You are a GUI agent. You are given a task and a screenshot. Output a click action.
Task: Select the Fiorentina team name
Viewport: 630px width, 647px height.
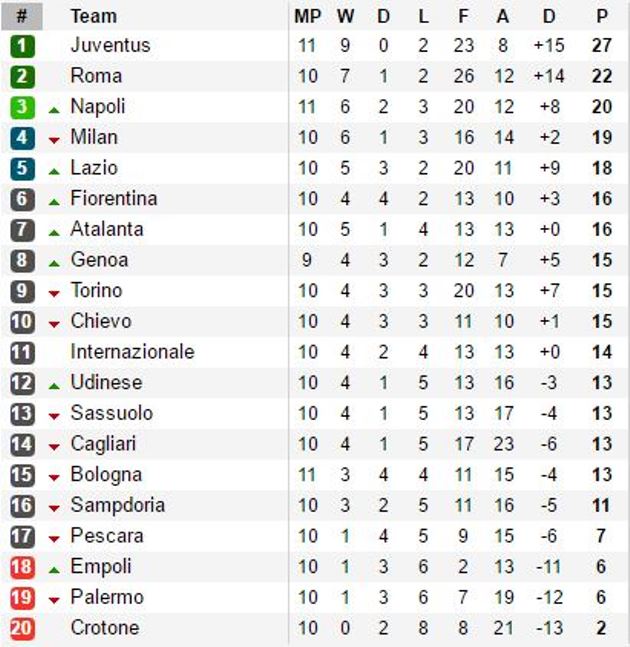coord(113,199)
